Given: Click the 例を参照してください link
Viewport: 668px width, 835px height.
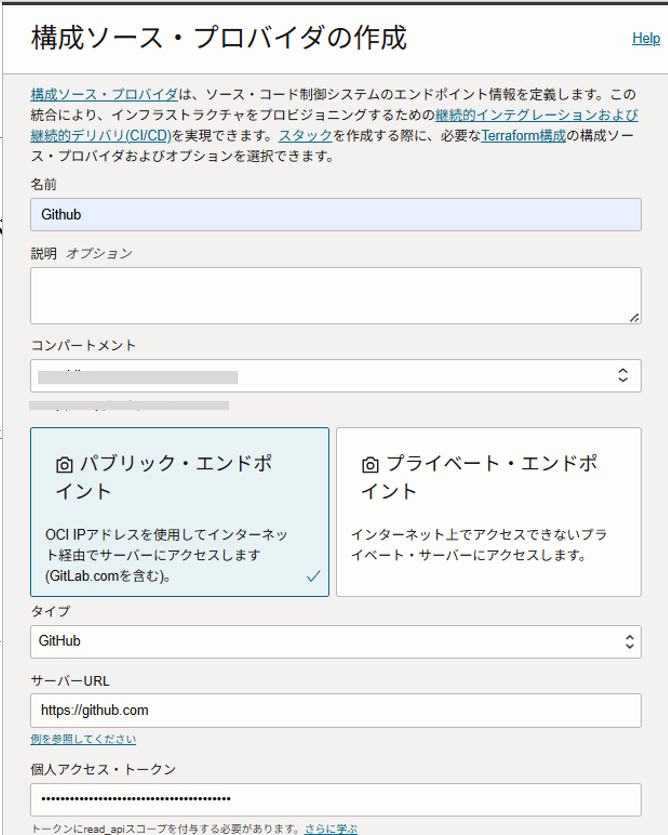Looking at the screenshot, I should [x=83, y=739].
